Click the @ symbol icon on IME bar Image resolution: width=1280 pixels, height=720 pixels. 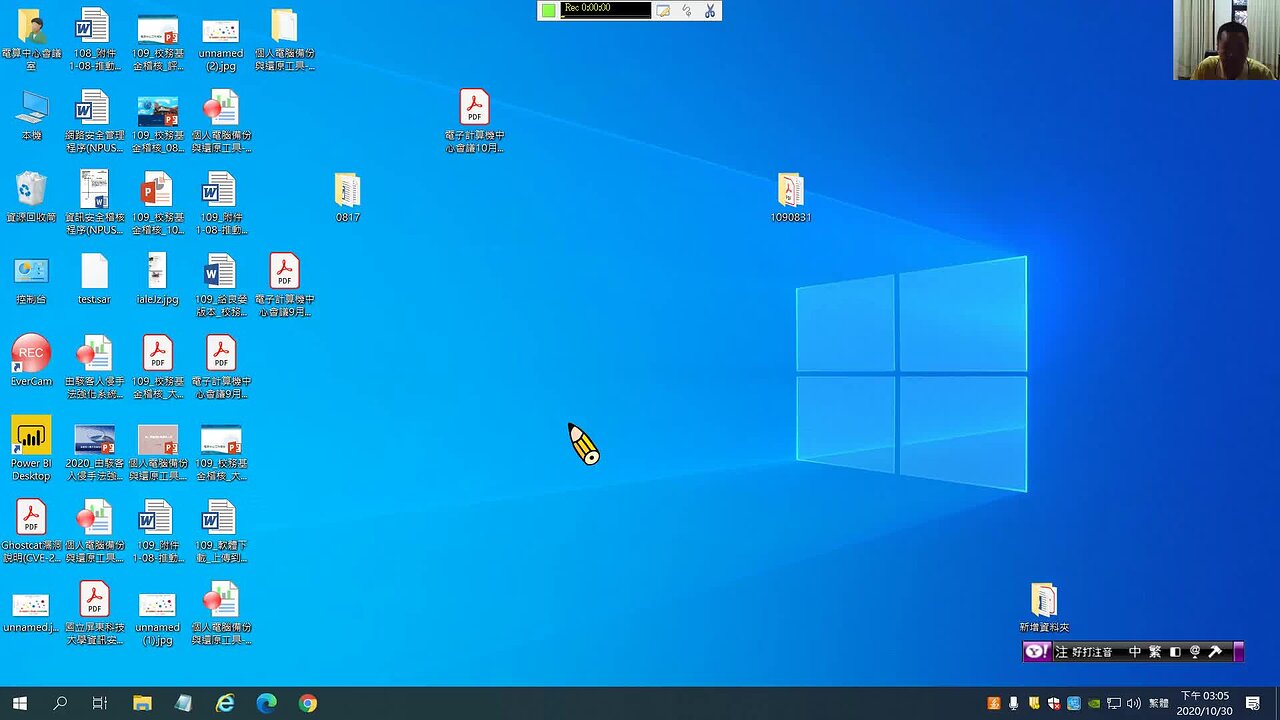pos(1195,652)
